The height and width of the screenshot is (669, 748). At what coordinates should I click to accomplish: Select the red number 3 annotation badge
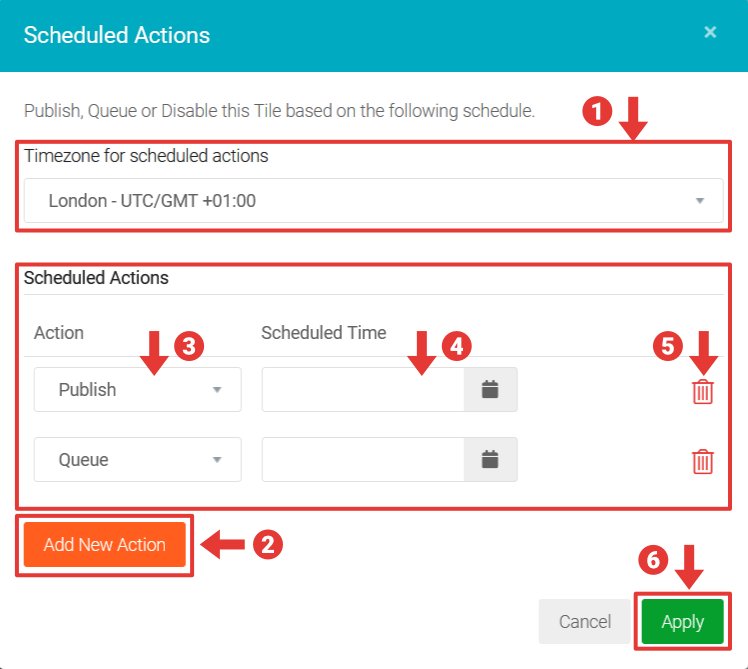click(189, 345)
